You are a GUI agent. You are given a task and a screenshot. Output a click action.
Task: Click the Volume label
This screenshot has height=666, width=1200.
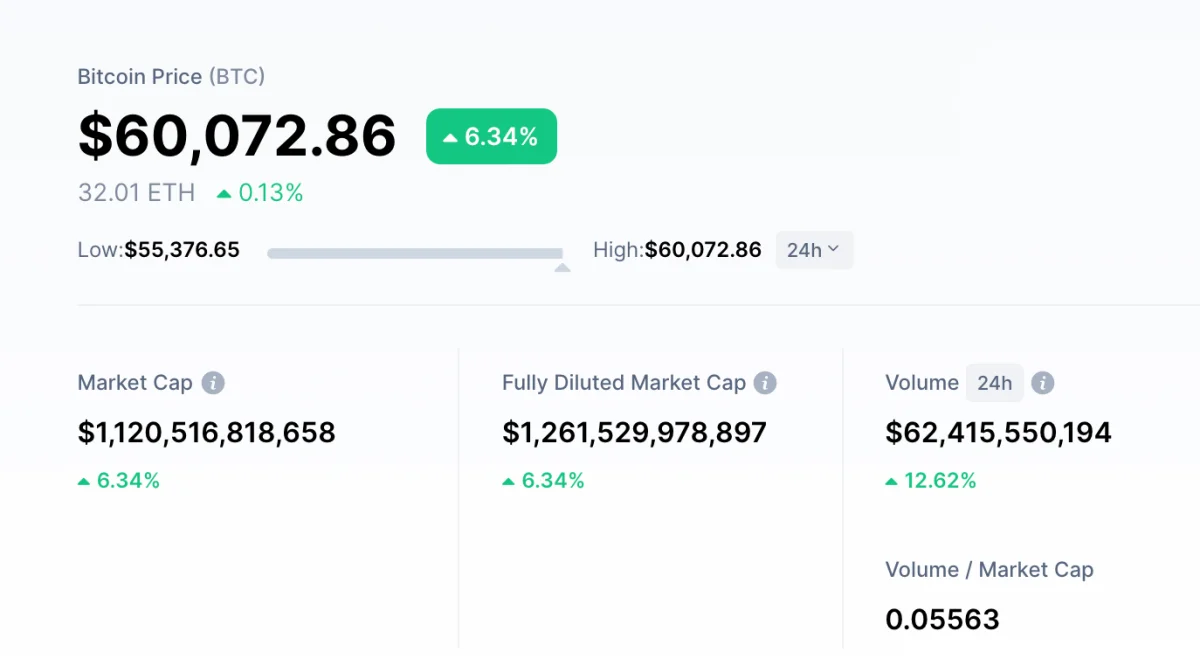tap(922, 383)
